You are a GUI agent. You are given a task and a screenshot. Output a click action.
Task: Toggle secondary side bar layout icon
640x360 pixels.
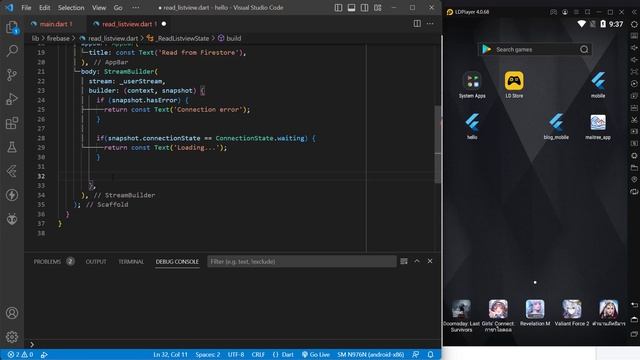364,8
